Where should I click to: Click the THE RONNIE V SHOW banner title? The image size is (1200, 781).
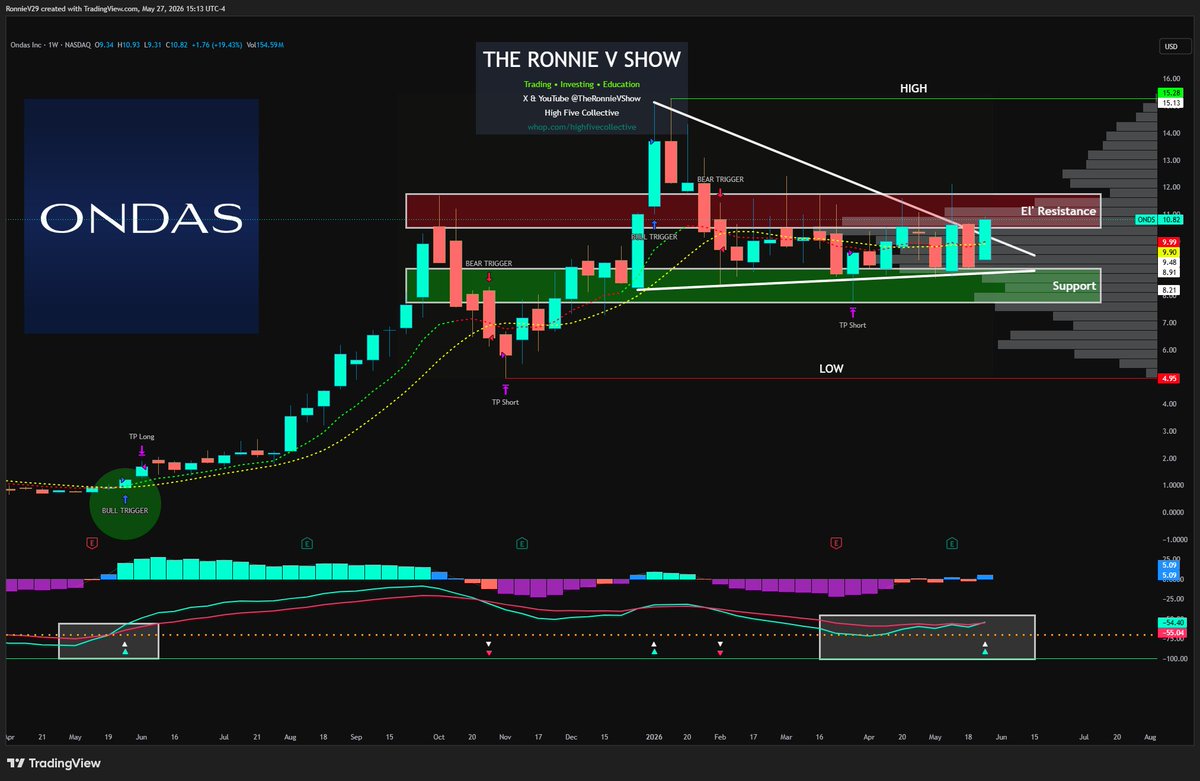click(582, 59)
